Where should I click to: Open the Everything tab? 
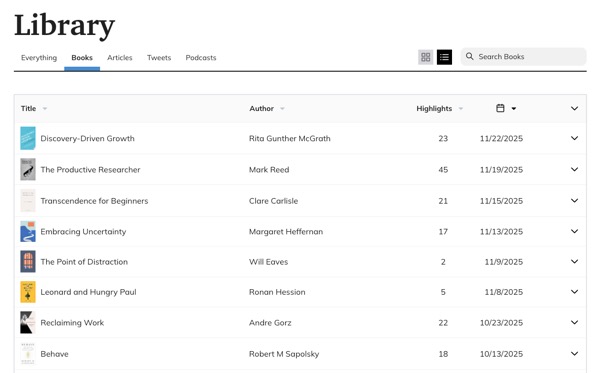[x=39, y=58]
